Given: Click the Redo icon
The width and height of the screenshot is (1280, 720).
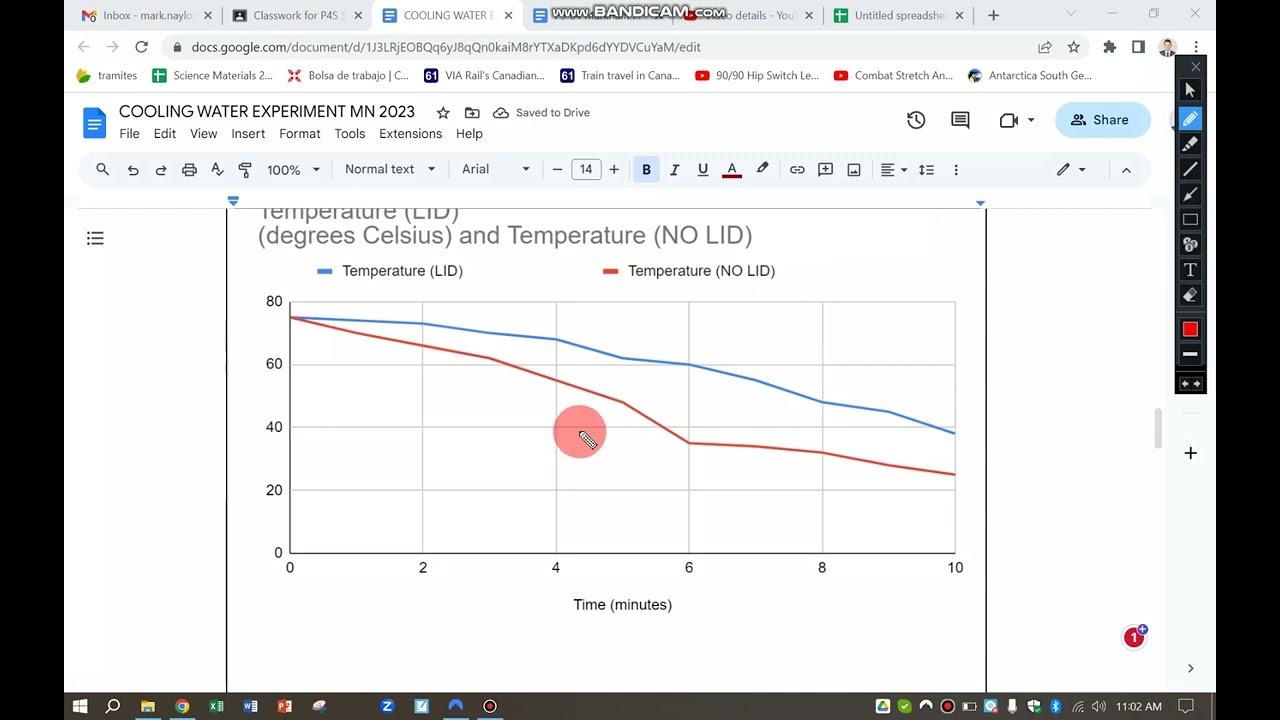Looking at the screenshot, I should (161, 170).
